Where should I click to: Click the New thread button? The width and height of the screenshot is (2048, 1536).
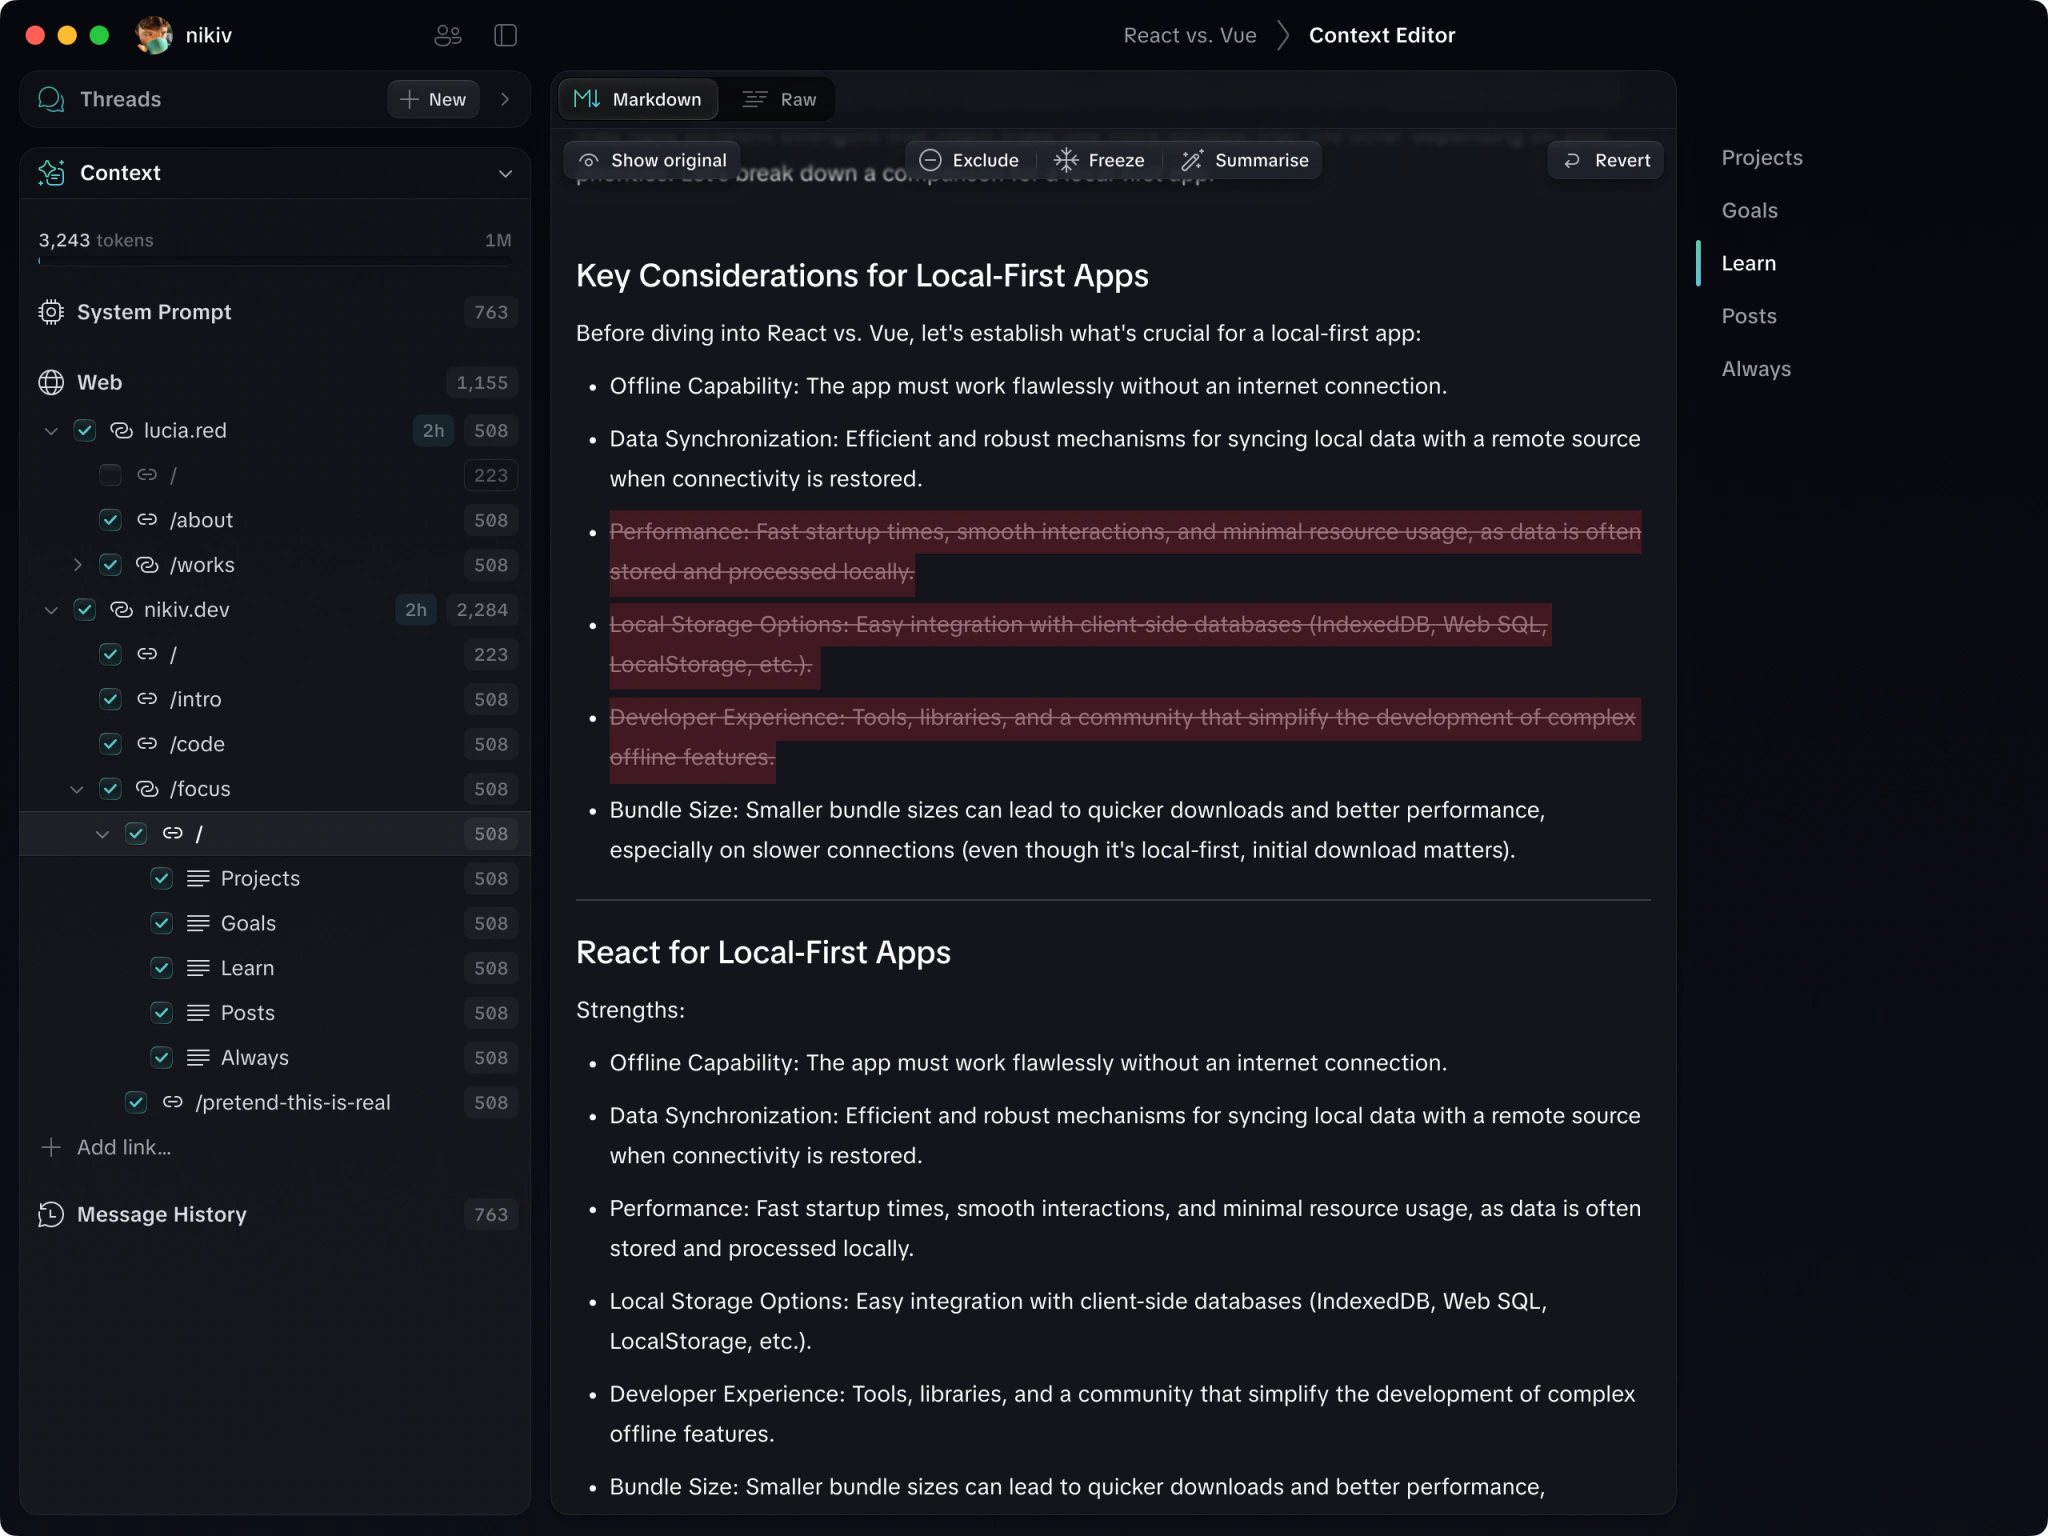432,99
